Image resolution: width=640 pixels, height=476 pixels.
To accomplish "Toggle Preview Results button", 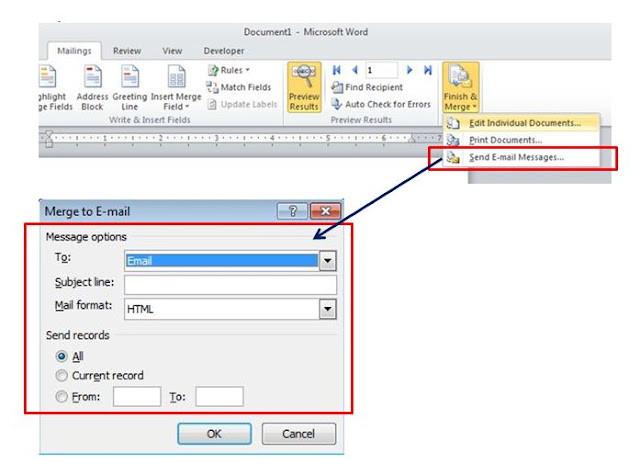I will pos(304,87).
